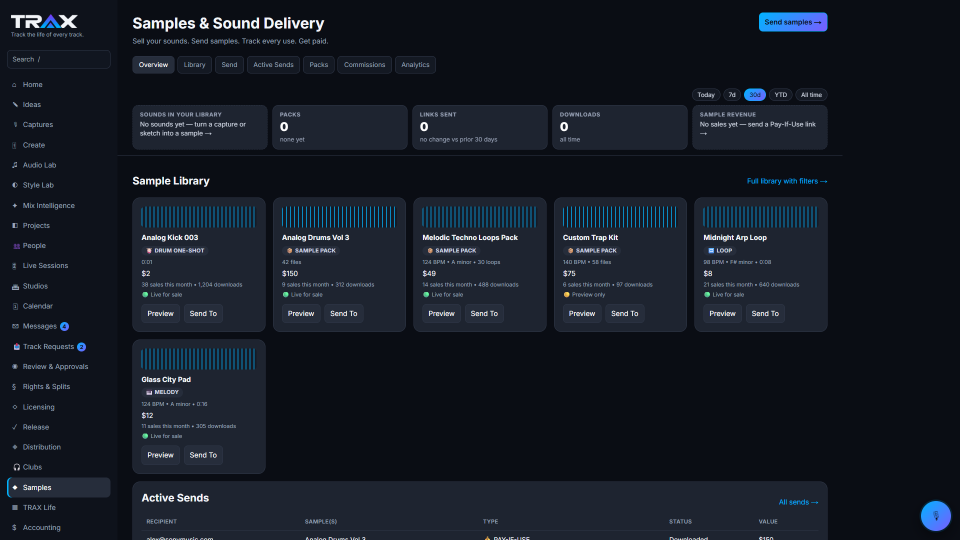
Task: Open Full library with filters link
Action: 787,181
